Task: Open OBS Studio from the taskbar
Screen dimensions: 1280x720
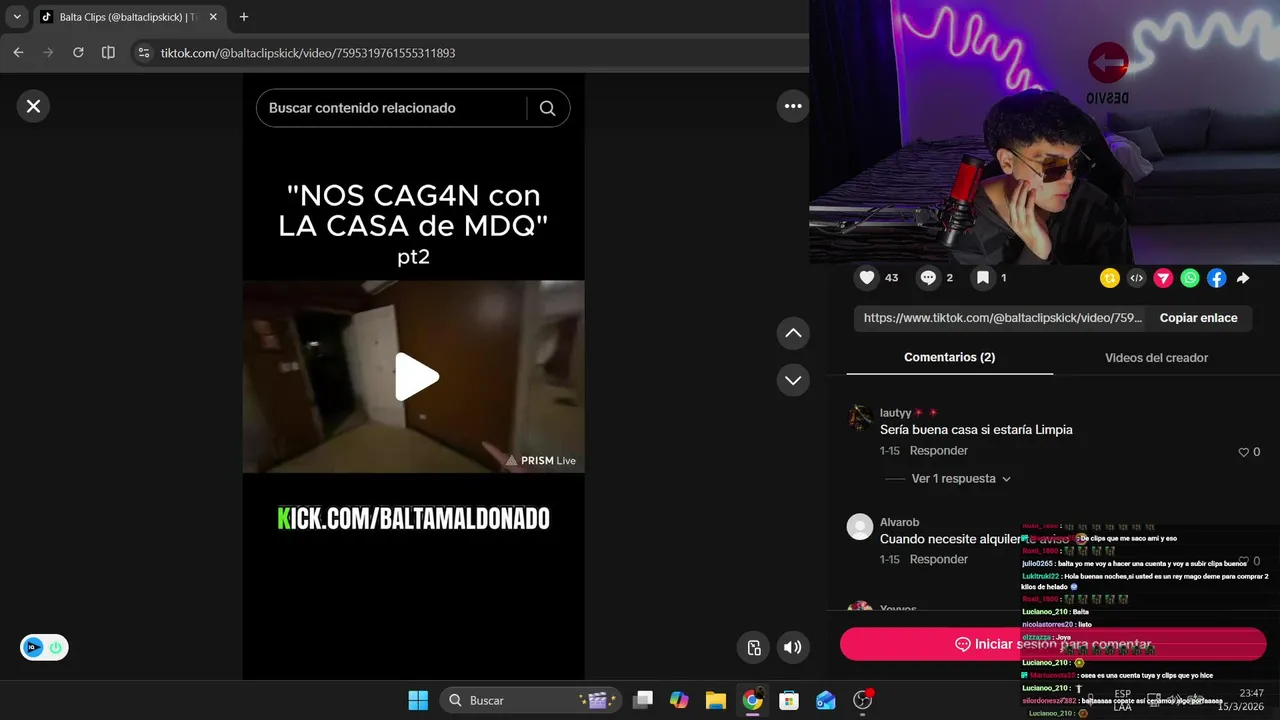Action: (862, 700)
